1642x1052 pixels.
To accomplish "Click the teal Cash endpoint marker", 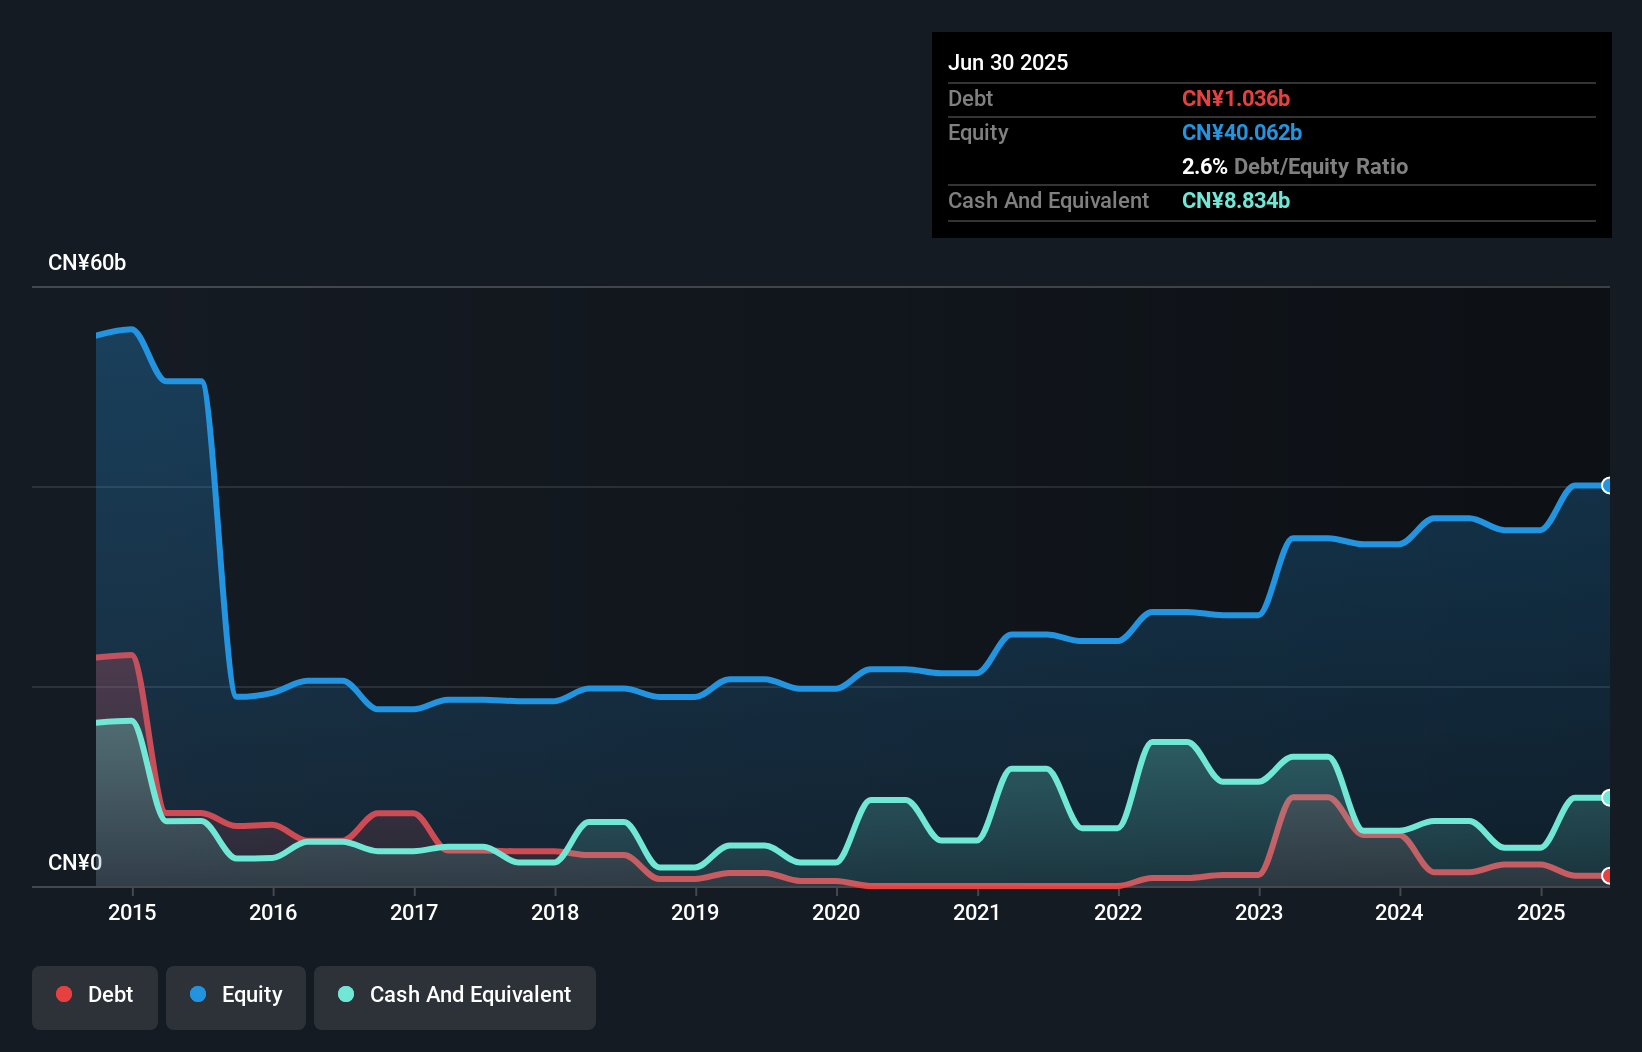I will click(x=1607, y=797).
